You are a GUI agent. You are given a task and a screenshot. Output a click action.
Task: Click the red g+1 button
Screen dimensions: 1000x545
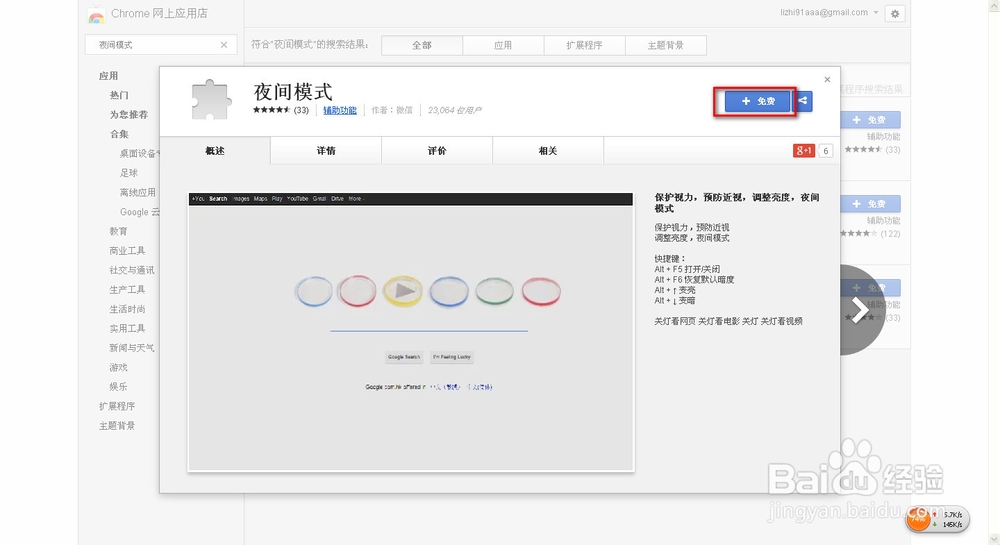[x=804, y=150]
